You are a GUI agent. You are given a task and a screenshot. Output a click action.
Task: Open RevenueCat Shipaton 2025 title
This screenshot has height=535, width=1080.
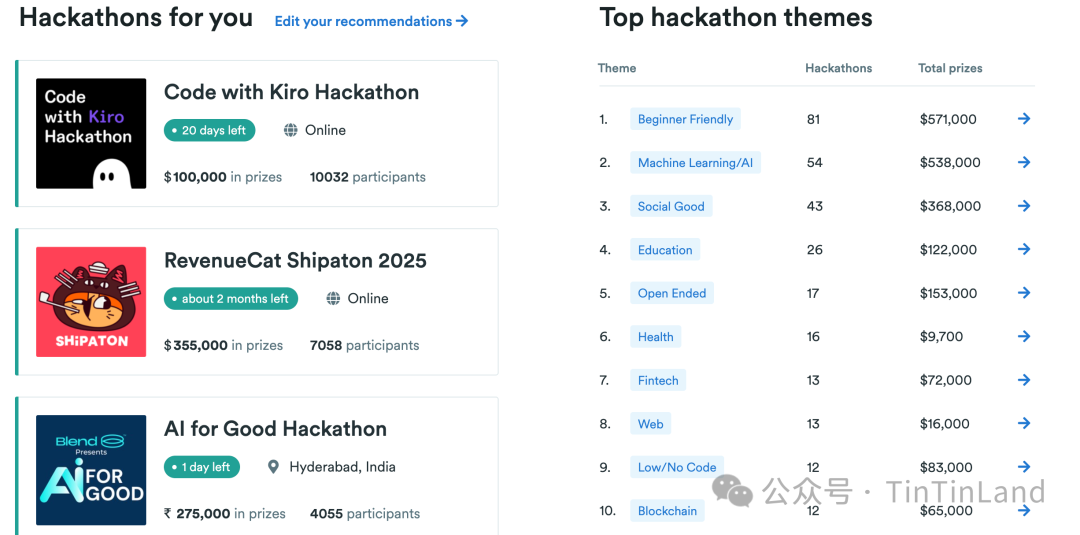295,260
